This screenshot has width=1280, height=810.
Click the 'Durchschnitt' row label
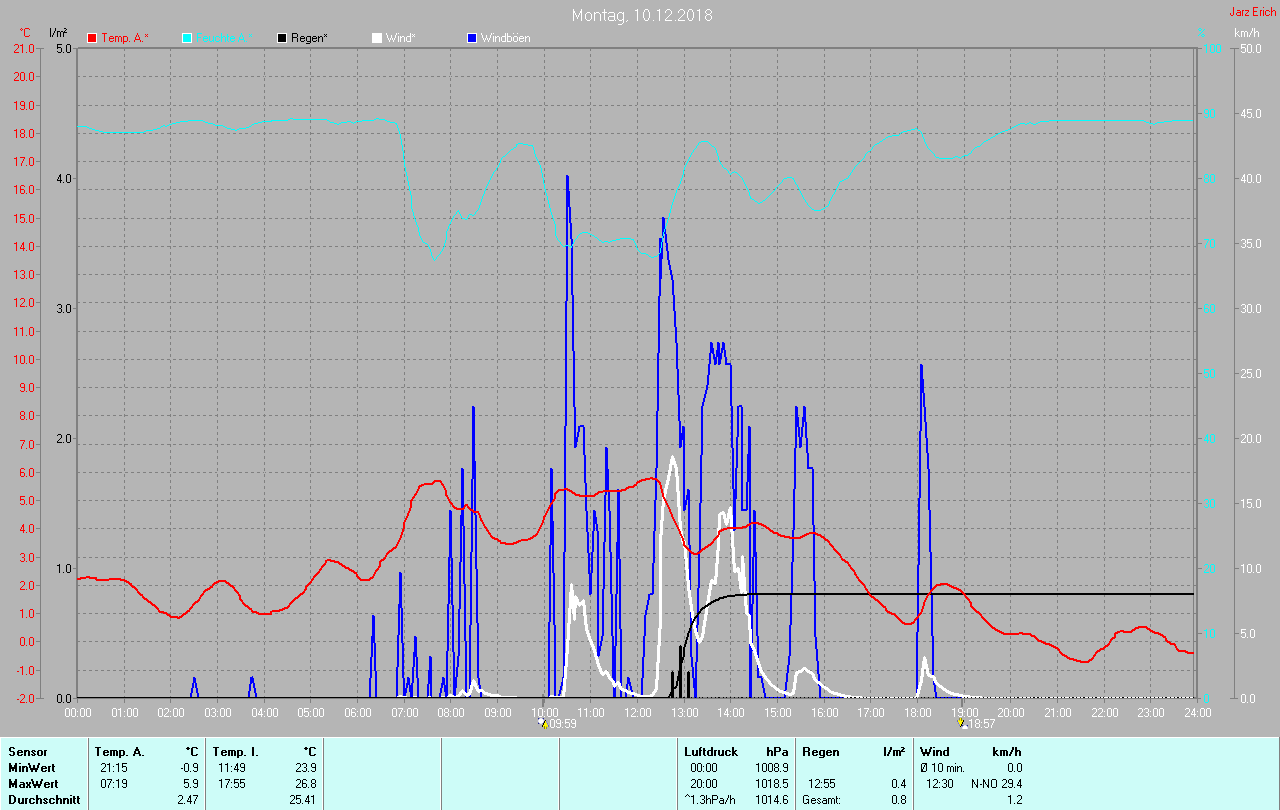coord(44,800)
